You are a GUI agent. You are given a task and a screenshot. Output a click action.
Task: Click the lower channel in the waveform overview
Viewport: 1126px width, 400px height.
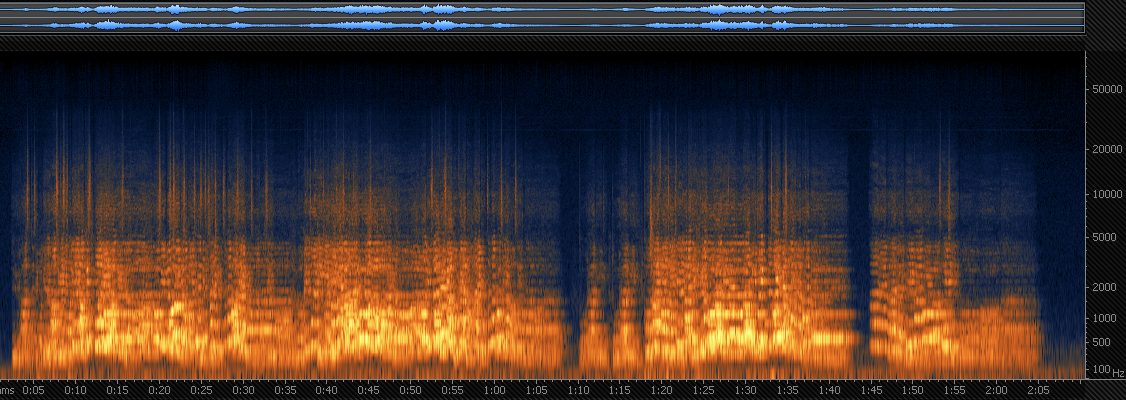click(541, 25)
